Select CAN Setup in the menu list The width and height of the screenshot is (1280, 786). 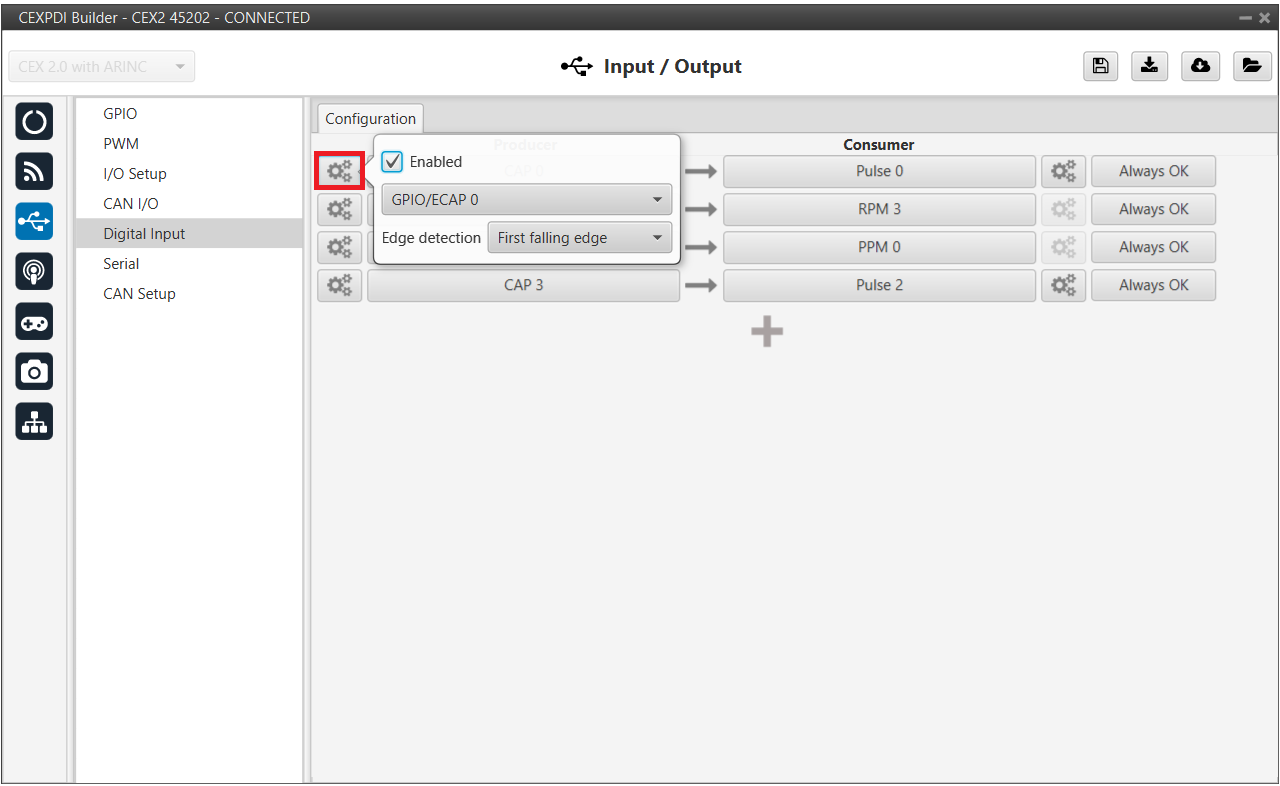[x=139, y=294]
